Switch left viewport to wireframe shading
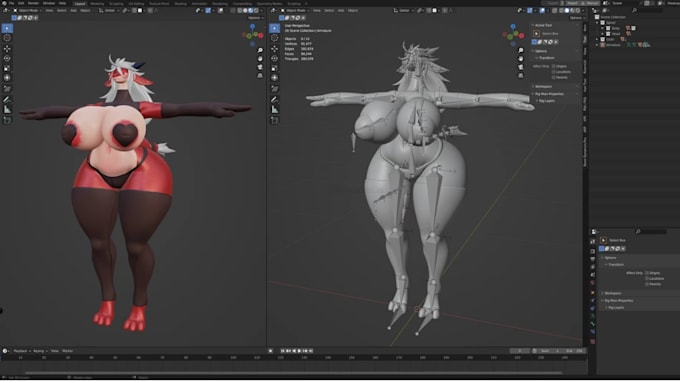The height and width of the screenshot is (383, 680). (x=240, y=10)
